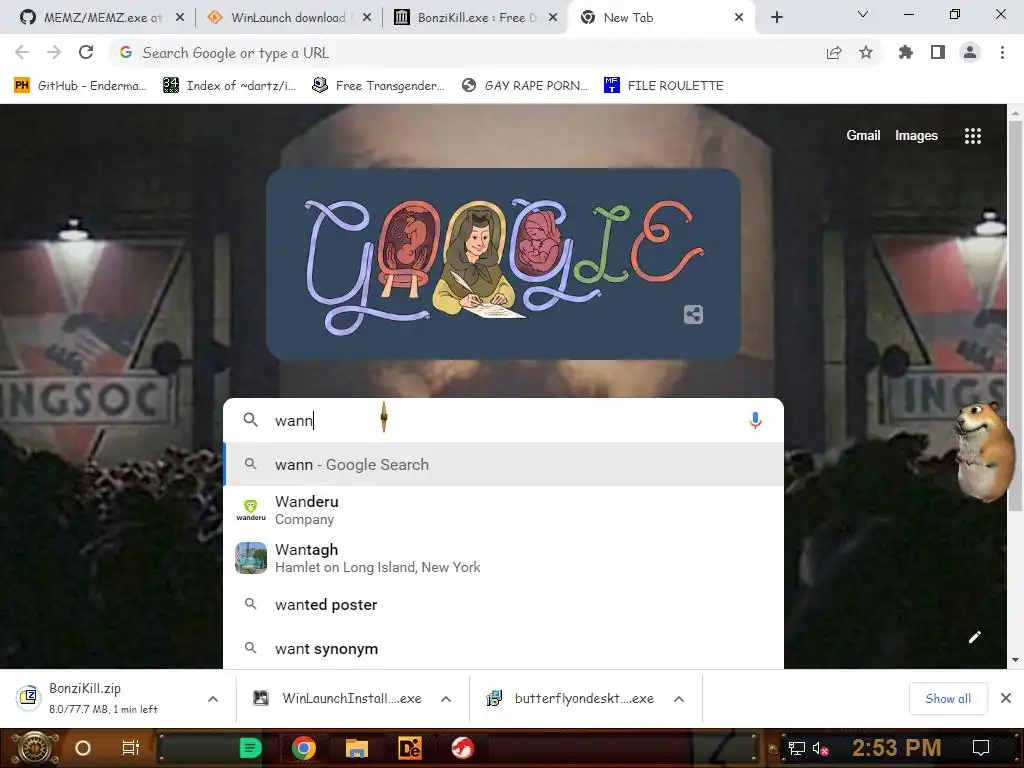Add a new browser tab
Viewport: 1024px width, 768px height.
(776, 18)
